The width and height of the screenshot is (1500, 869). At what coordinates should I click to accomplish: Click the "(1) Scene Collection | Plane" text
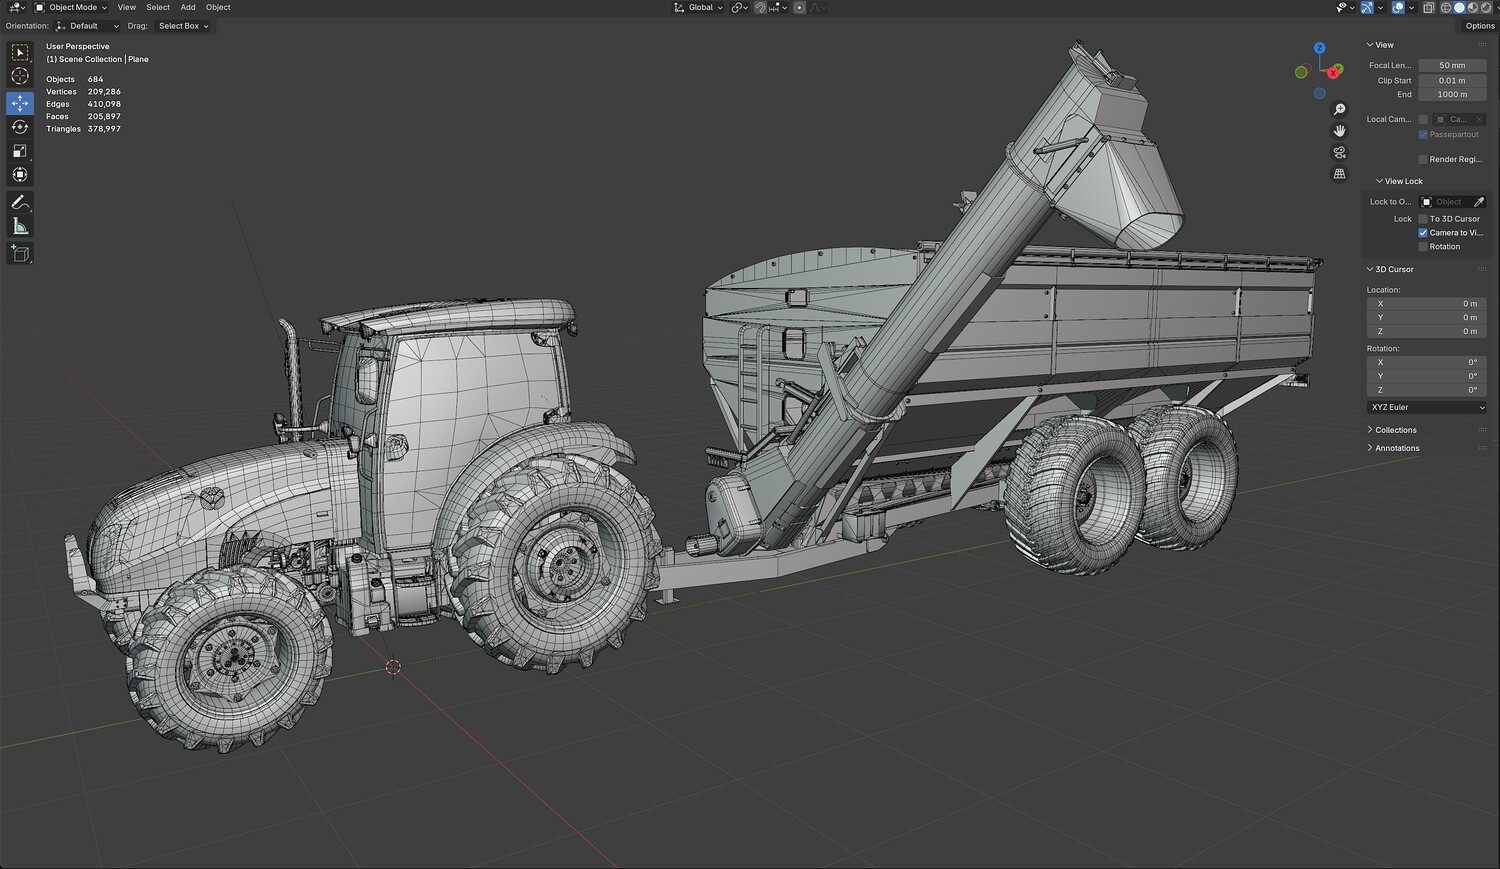[x=97, y=59]
